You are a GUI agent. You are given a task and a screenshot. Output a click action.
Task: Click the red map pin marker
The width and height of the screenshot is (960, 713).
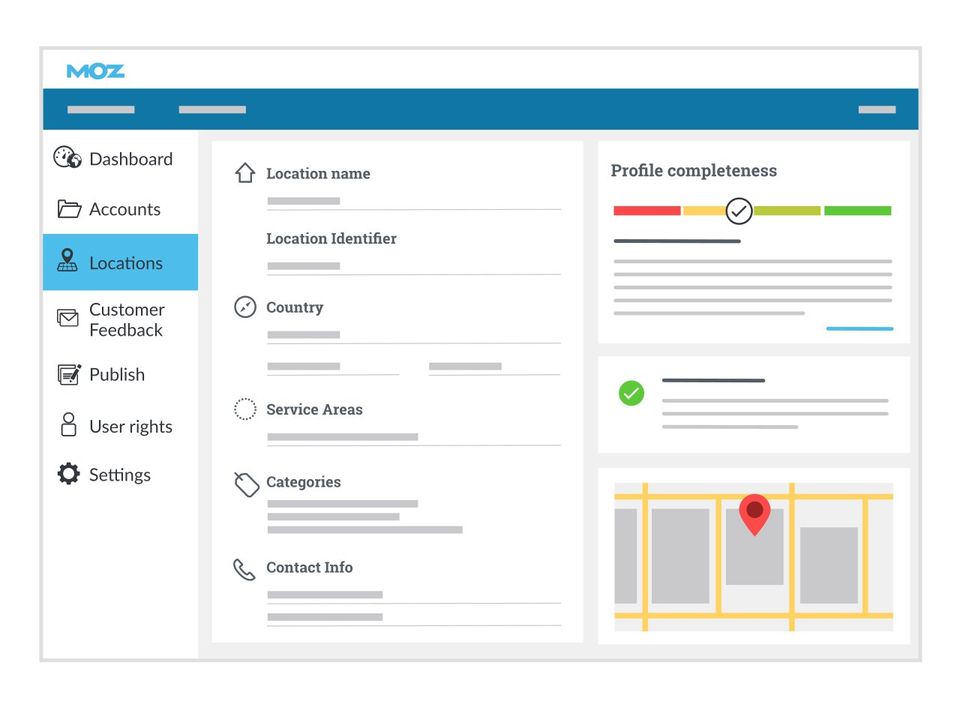click(754, 514)
